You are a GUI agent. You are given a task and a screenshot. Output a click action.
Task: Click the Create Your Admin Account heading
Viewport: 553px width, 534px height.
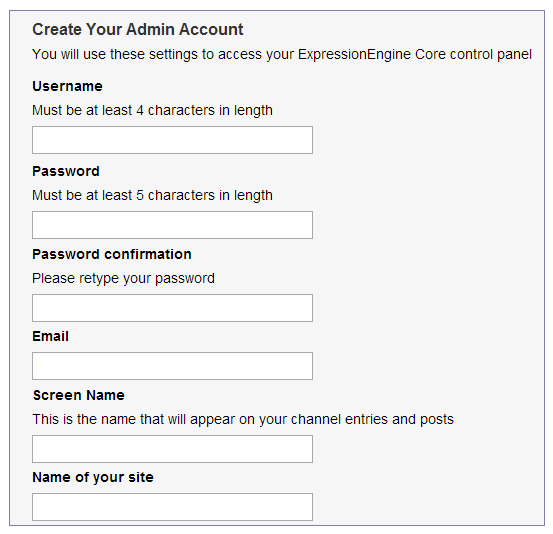138,29
